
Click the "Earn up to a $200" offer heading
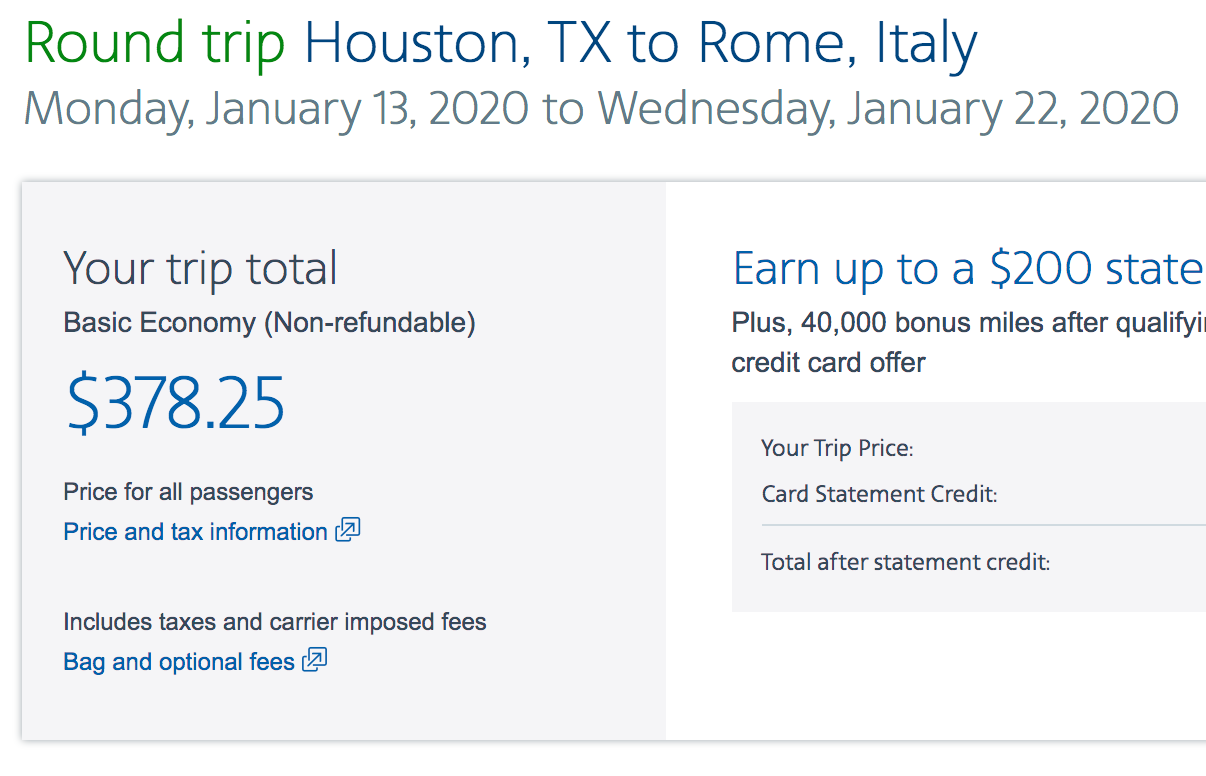967,270
